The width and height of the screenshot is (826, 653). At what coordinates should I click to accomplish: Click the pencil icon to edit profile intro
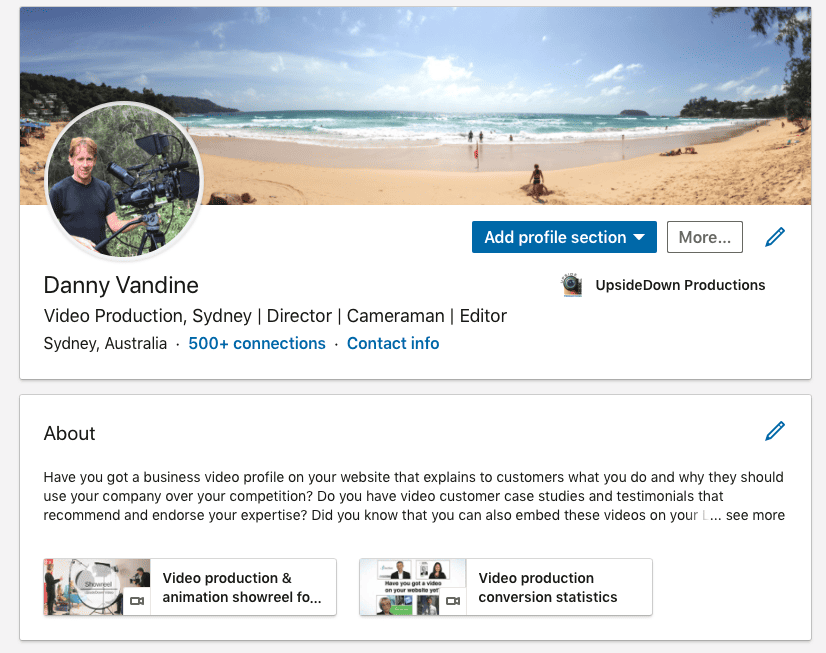point(775,237)
